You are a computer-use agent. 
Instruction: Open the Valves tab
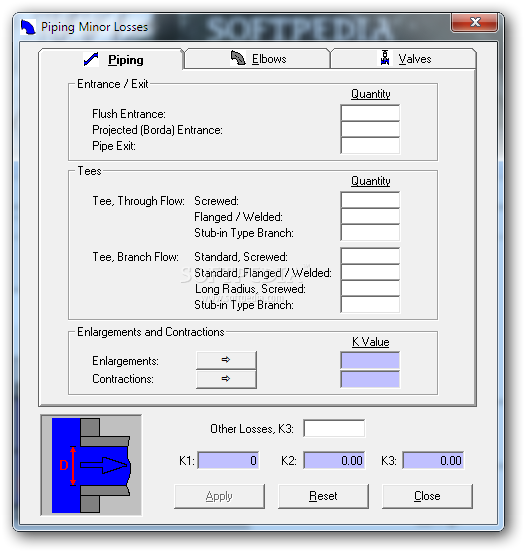click(x=404, y=58)
